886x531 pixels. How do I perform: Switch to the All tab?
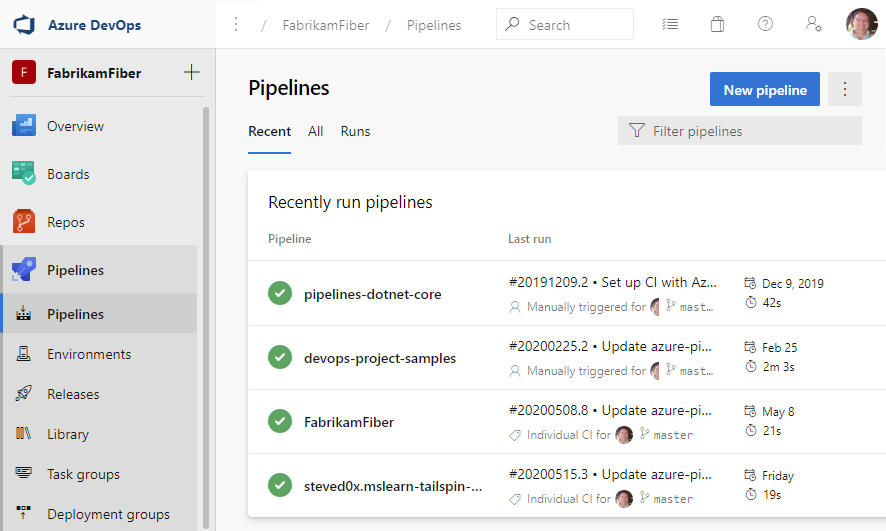[x=315, y=131]
